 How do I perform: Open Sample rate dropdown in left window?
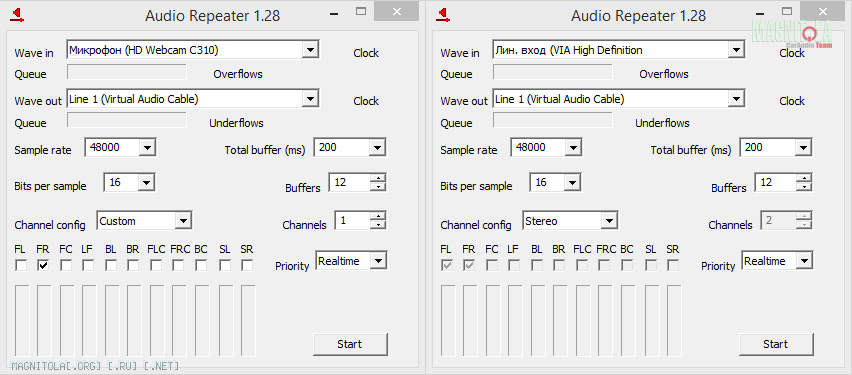click(147, 147)
